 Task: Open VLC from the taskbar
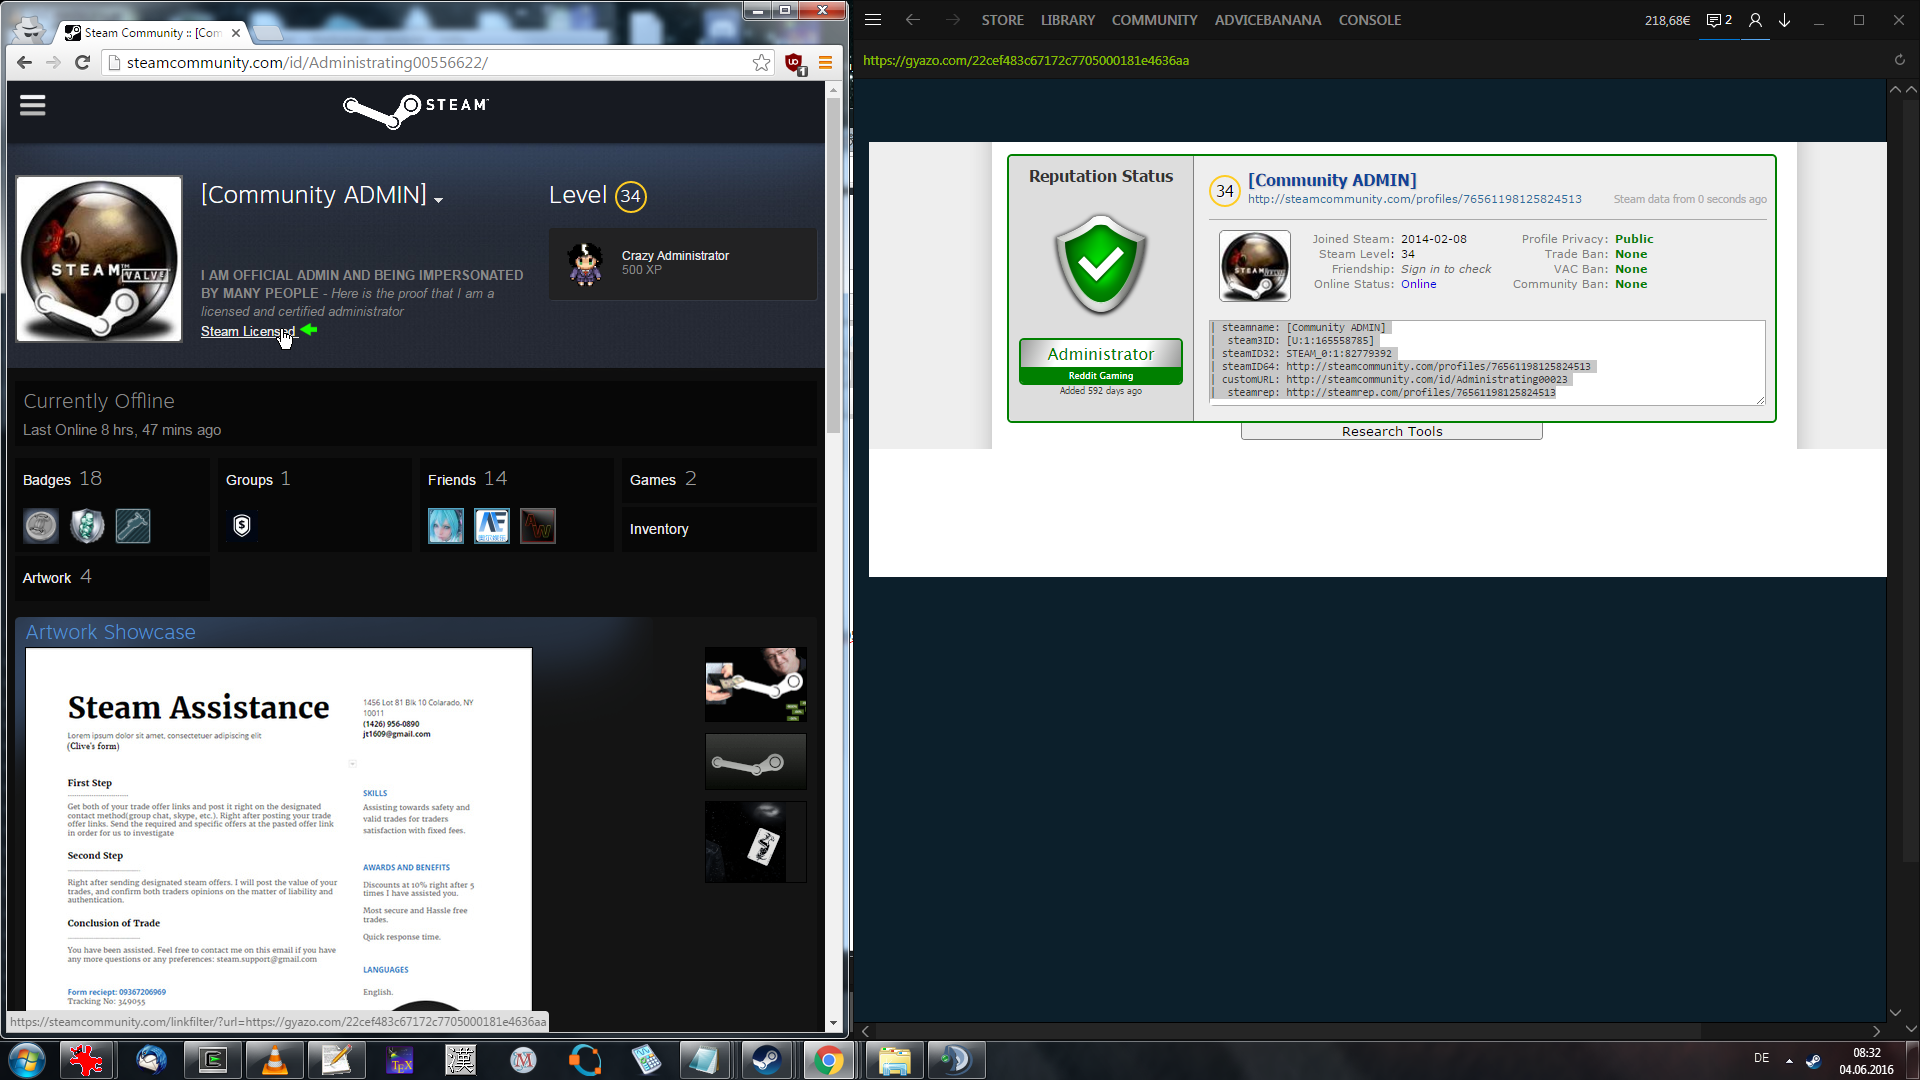274,1060
